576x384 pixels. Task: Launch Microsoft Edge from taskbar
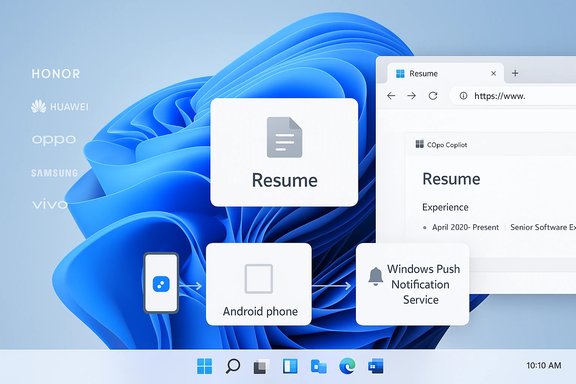click(x=347, y=366)
